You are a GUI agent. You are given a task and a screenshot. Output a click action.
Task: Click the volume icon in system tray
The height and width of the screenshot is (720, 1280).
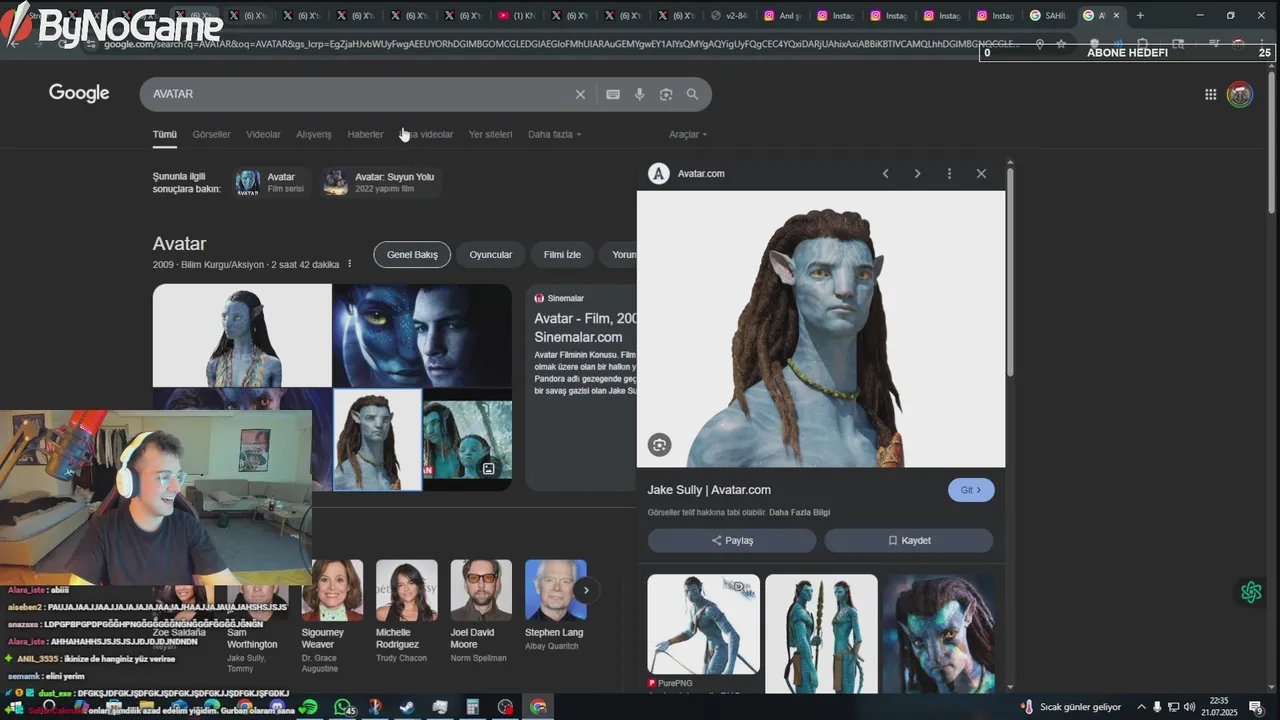(x=1189, y=707)
